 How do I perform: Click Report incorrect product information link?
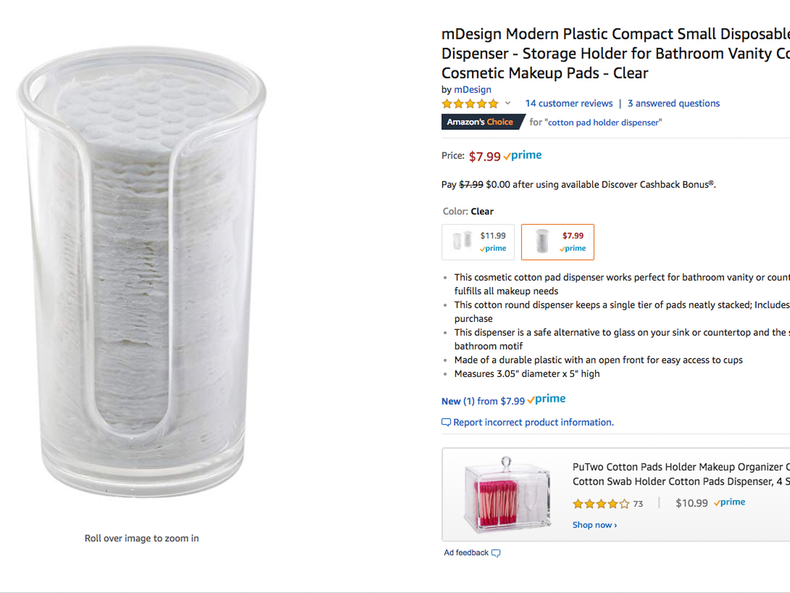(533, 423)
